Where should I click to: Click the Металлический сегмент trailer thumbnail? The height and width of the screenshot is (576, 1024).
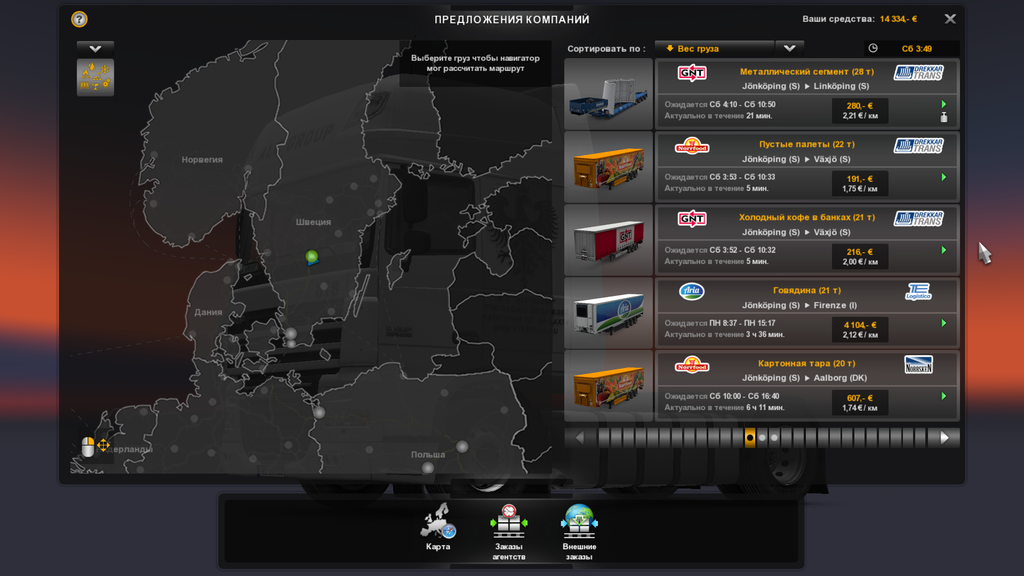point(608,95)
